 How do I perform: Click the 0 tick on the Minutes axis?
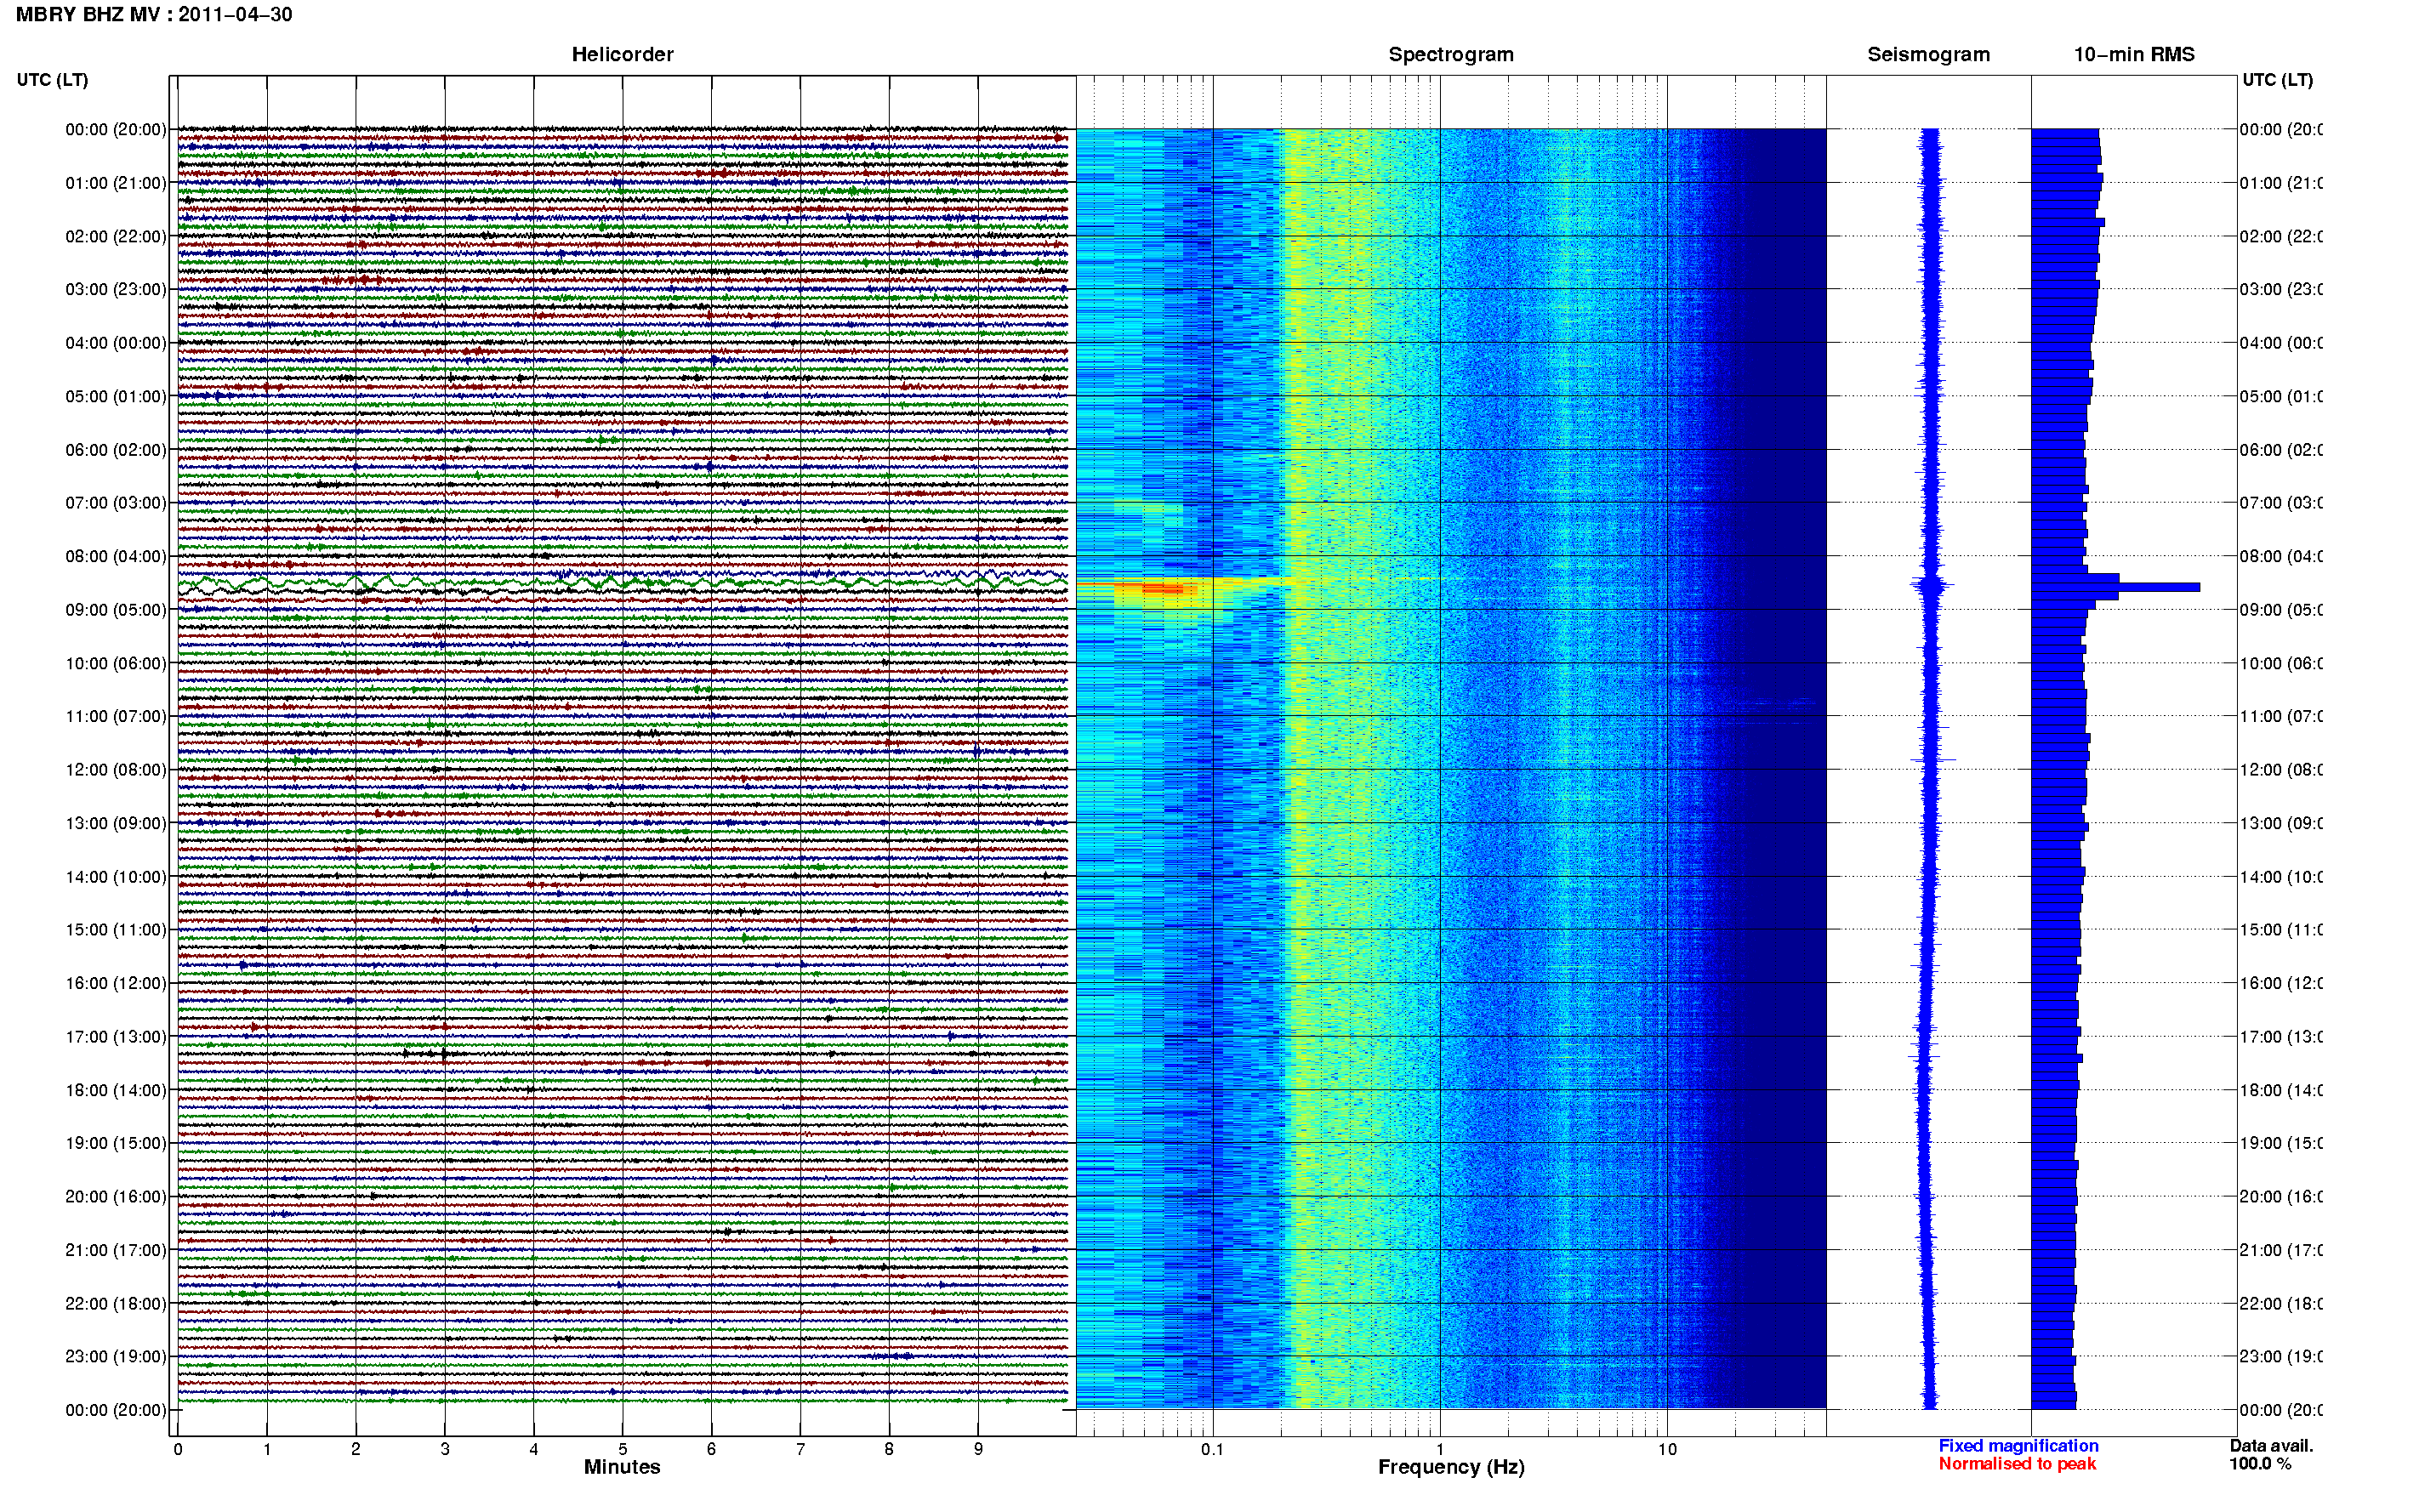pyautogui.click(x=178, y=1449)
